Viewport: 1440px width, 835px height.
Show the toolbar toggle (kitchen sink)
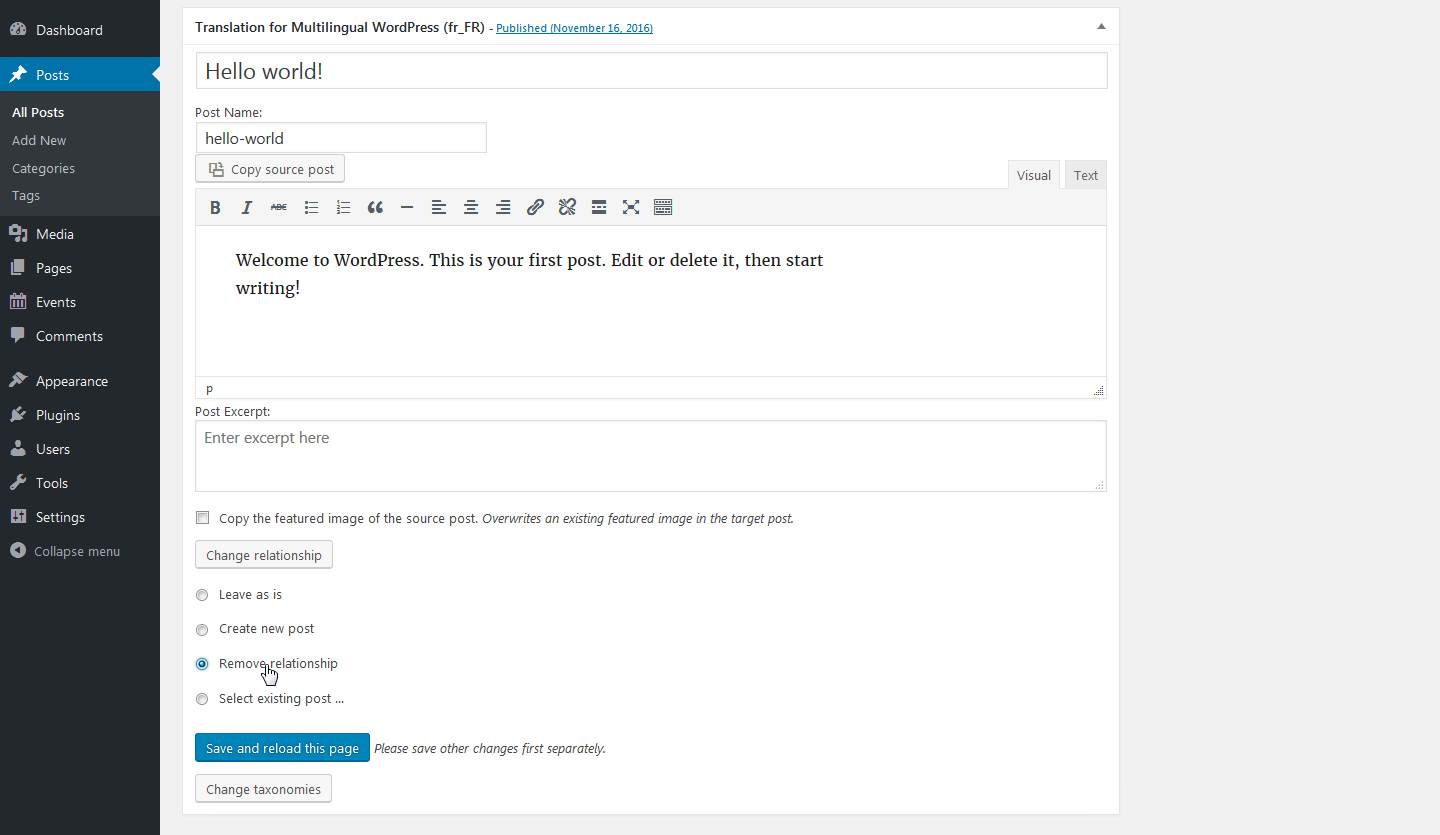tap(663, 207)
